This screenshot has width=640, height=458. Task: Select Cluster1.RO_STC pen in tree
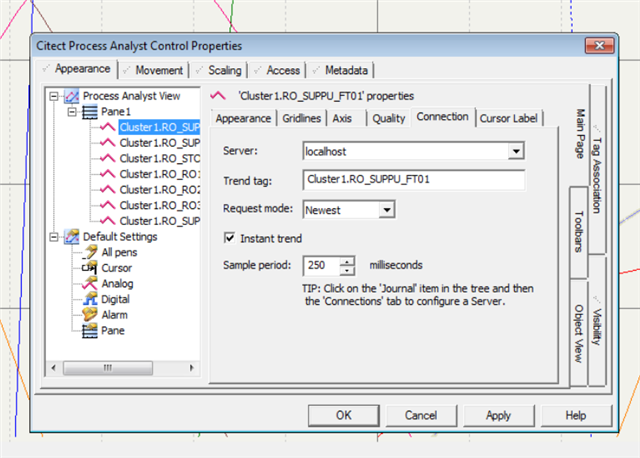[160, 158]
